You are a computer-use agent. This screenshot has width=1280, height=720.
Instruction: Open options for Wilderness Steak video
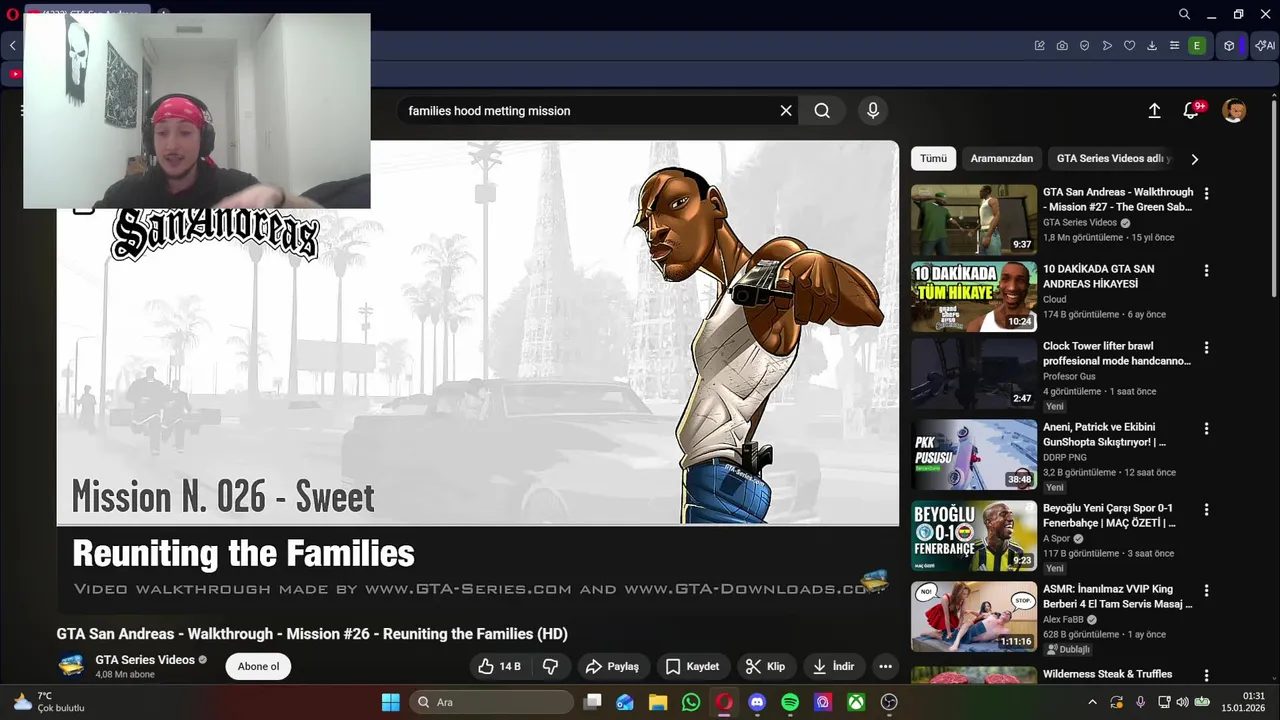point(1206,675)
